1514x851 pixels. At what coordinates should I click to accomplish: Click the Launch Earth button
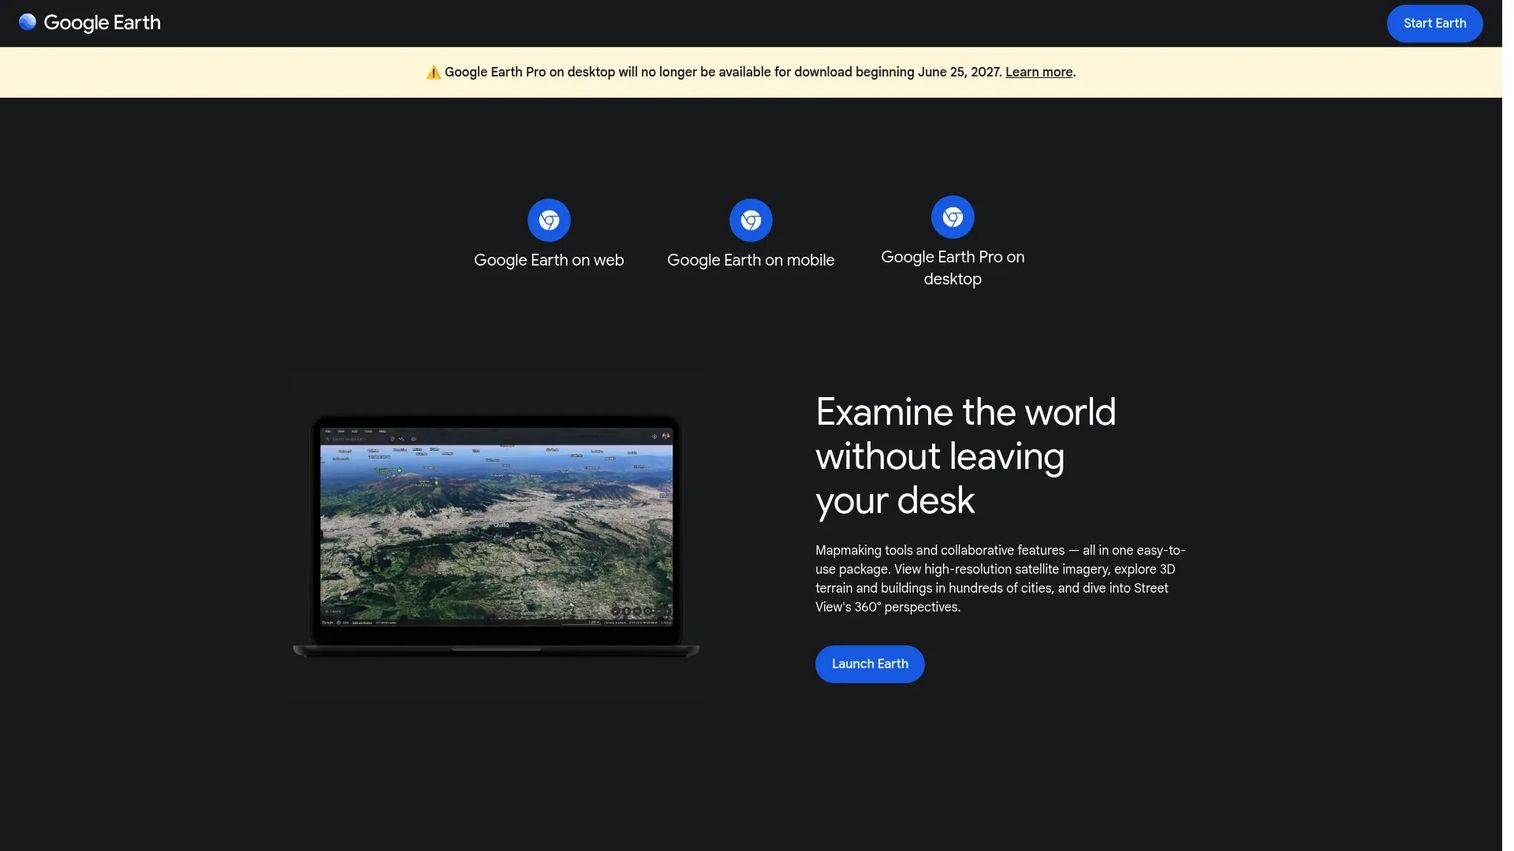coord(870,664)
